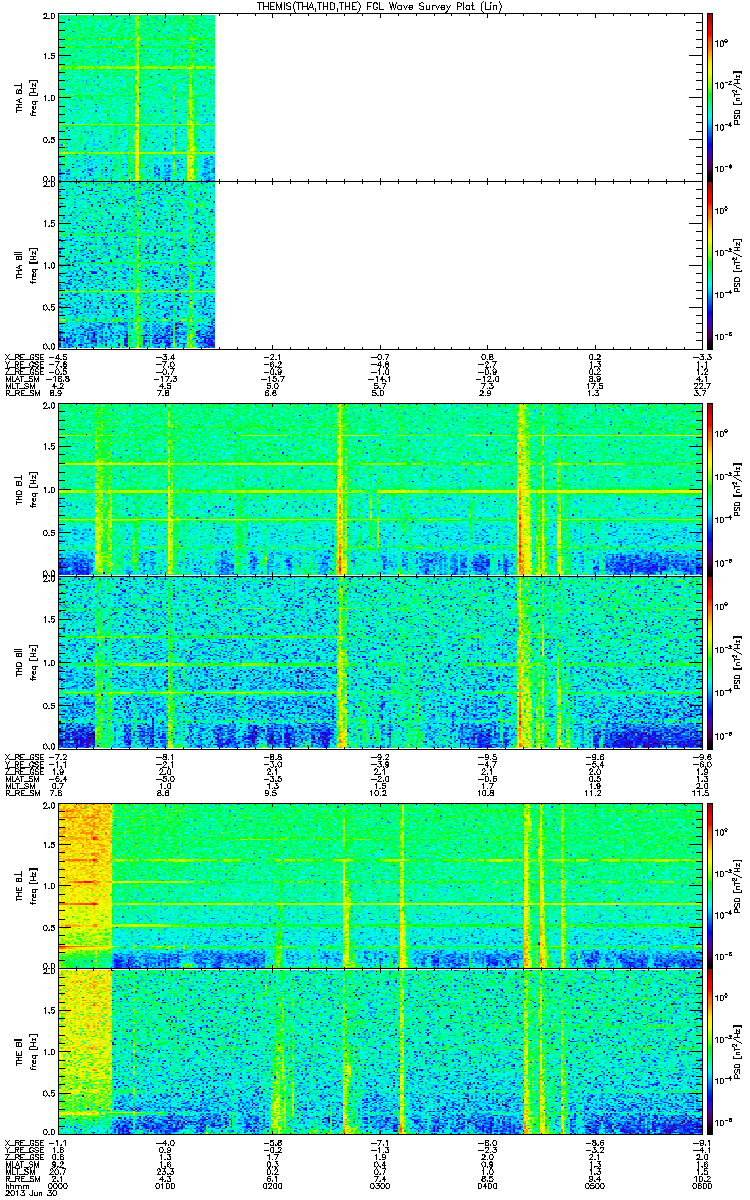This screenshot has height=1200, width=750.
Task: Click the THA B-parallel spectrogram panel
Action: pyautogui.click(x=379, y=264)
